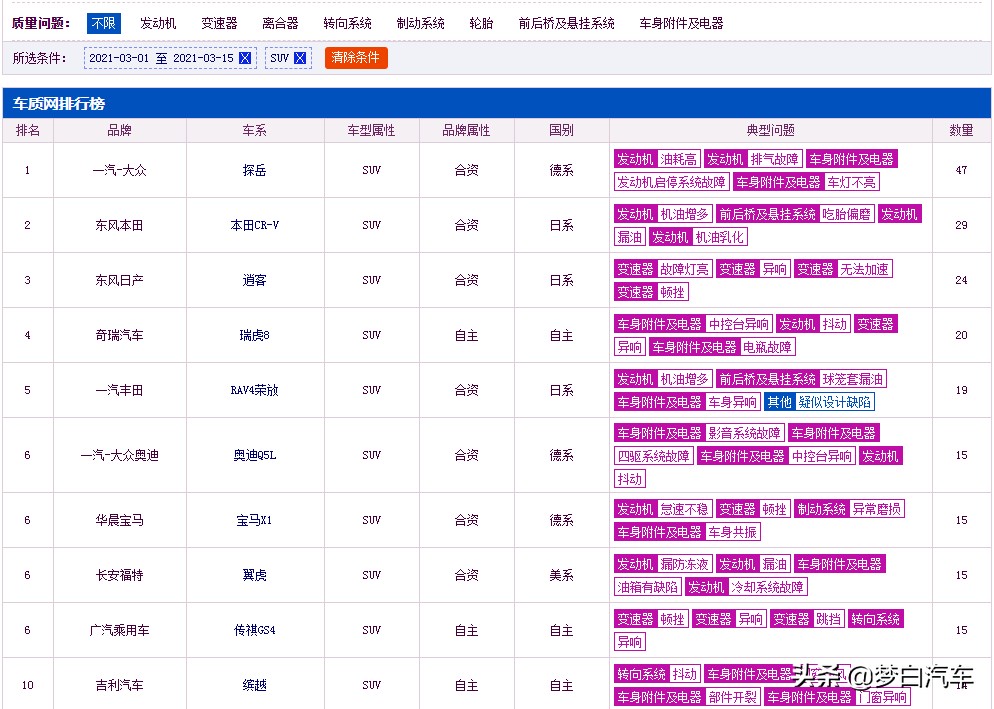Image resolution: width=994 pixels, height=709 pixels.
Task: Click the 典型问题 column header
Action: (x=770, y=131)
